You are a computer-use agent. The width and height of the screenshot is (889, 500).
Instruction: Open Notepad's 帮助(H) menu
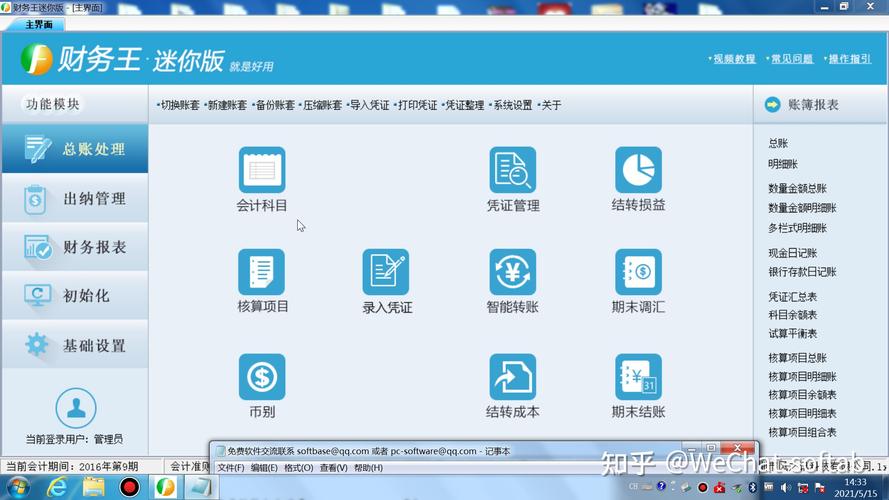point(368,468)
